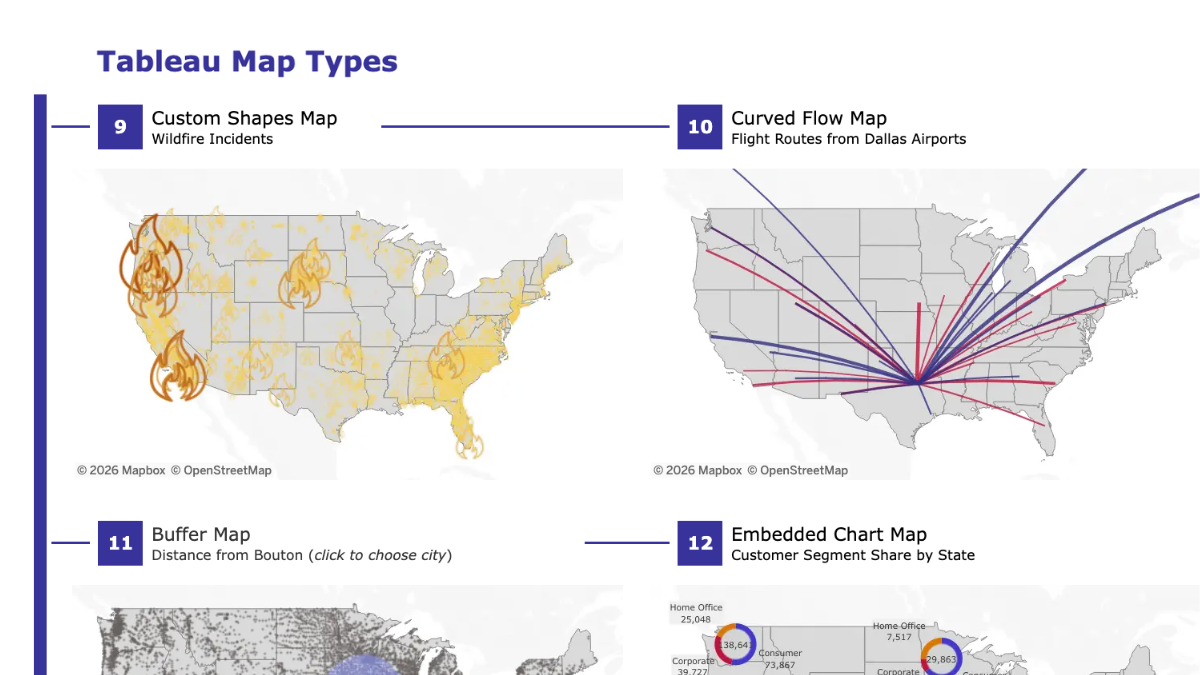This screenshot has height=675, width=1200.
Task: Click the number 12 badge
Action: point(700,543)
